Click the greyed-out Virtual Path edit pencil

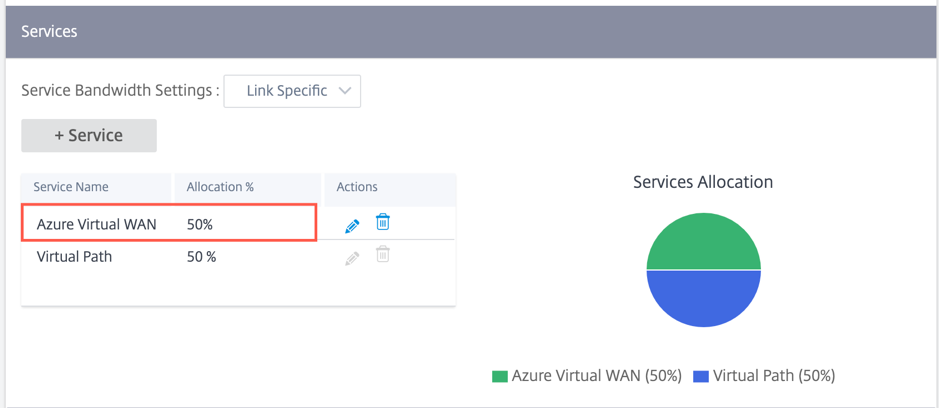(352, 259)
